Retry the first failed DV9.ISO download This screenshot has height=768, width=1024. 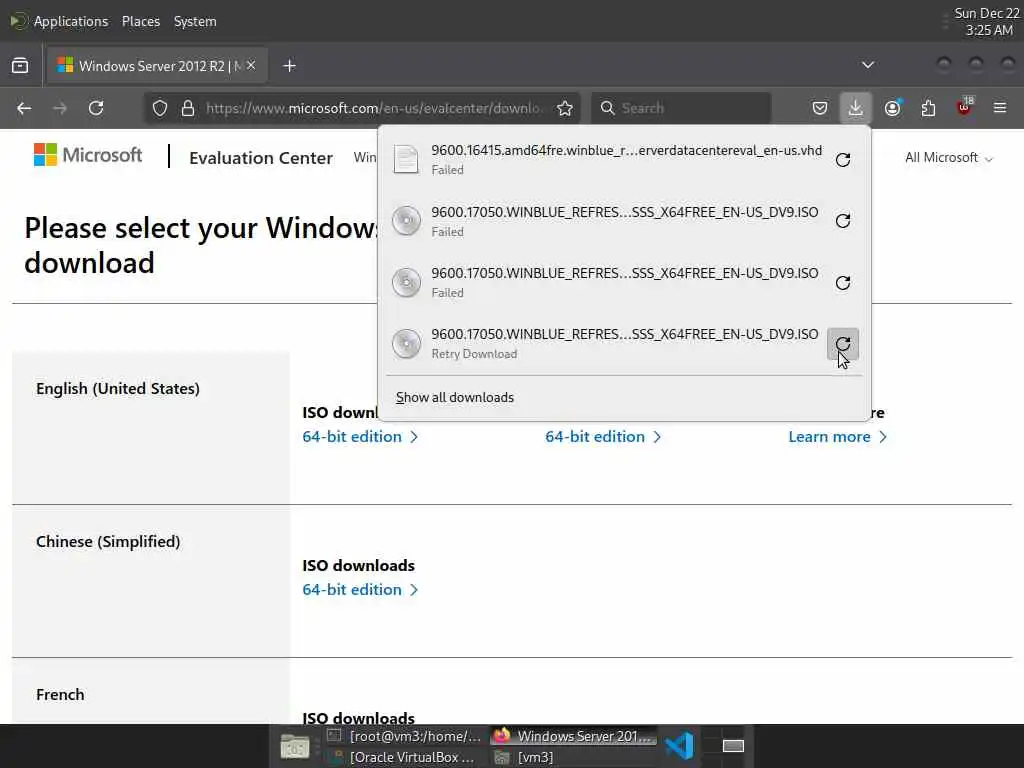click(x=843, y=221)
